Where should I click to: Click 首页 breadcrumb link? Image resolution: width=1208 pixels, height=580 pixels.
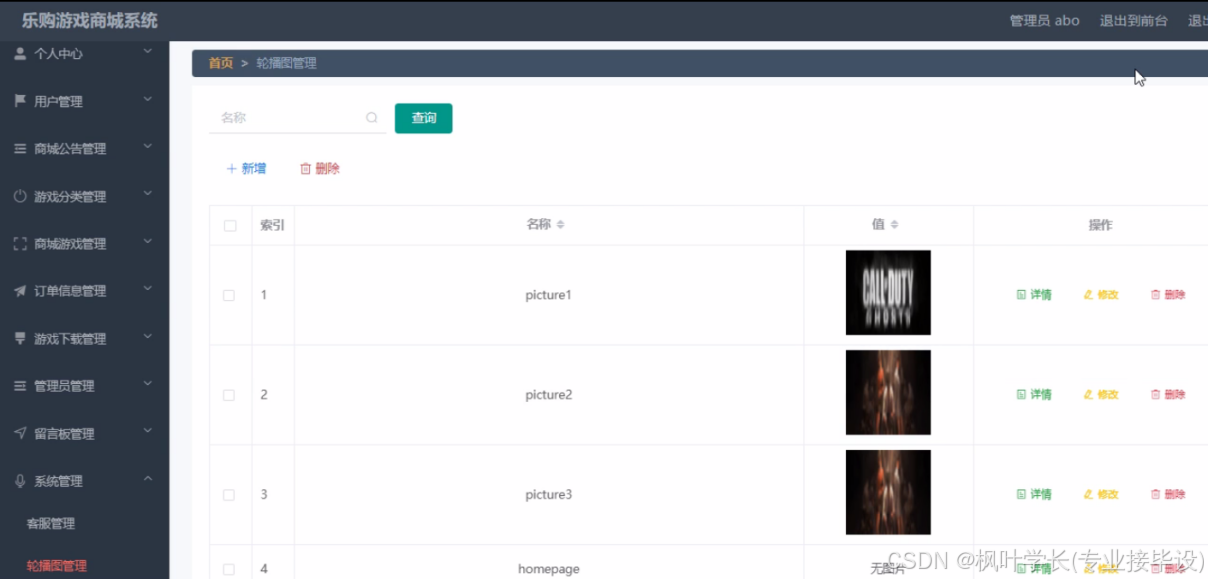click(x=221, y=63)
